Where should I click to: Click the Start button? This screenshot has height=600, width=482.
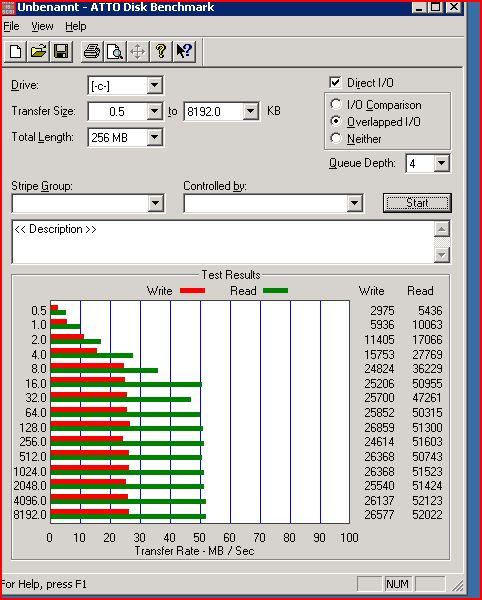coord(417,203)
